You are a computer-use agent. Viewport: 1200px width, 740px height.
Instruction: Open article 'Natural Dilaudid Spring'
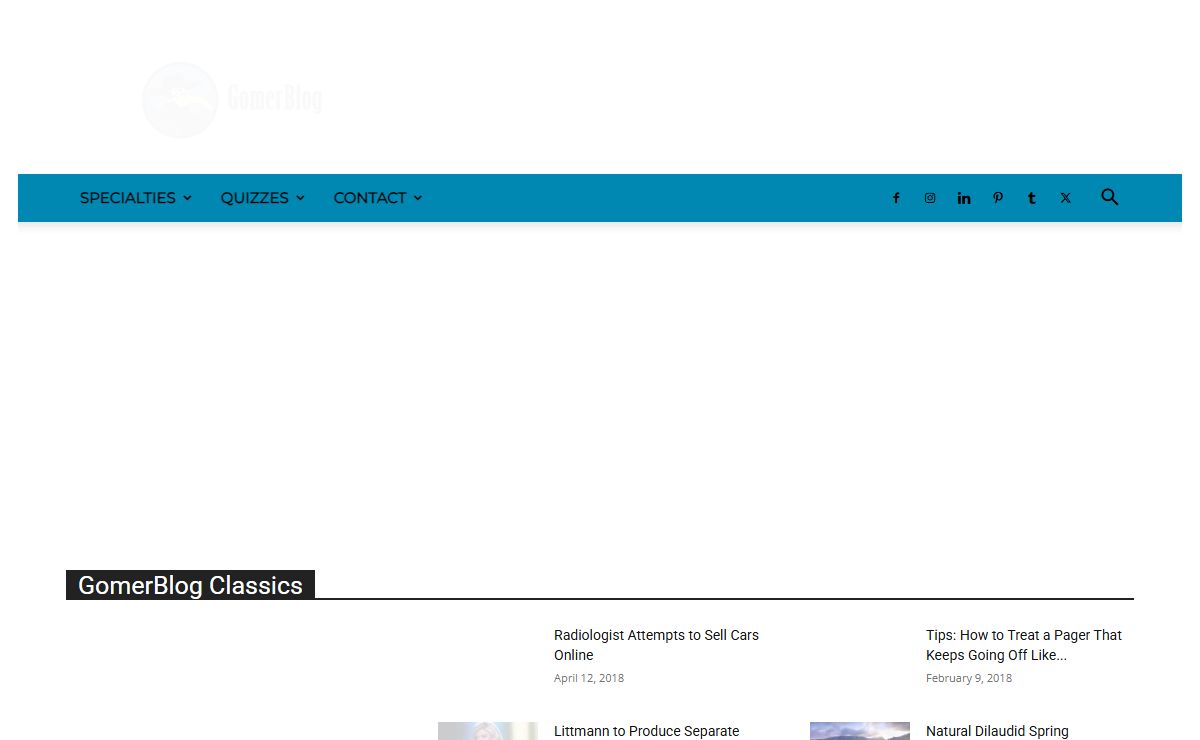tap(997, 731)
